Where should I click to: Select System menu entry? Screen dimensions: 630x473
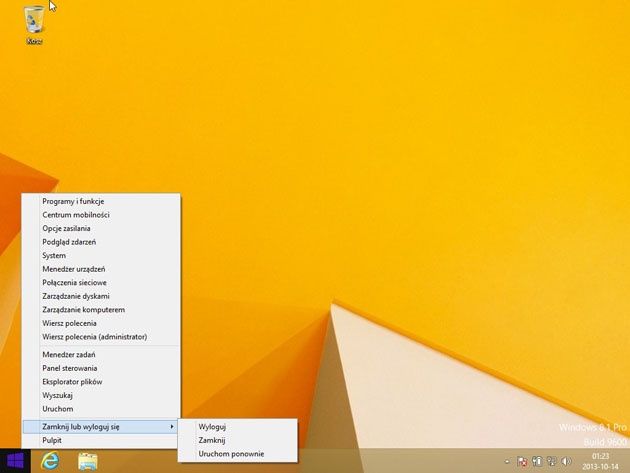pos(102,256)
